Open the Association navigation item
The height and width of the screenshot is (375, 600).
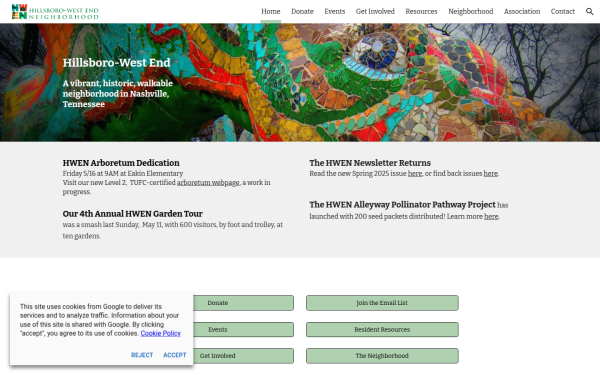tap(522, 11)
